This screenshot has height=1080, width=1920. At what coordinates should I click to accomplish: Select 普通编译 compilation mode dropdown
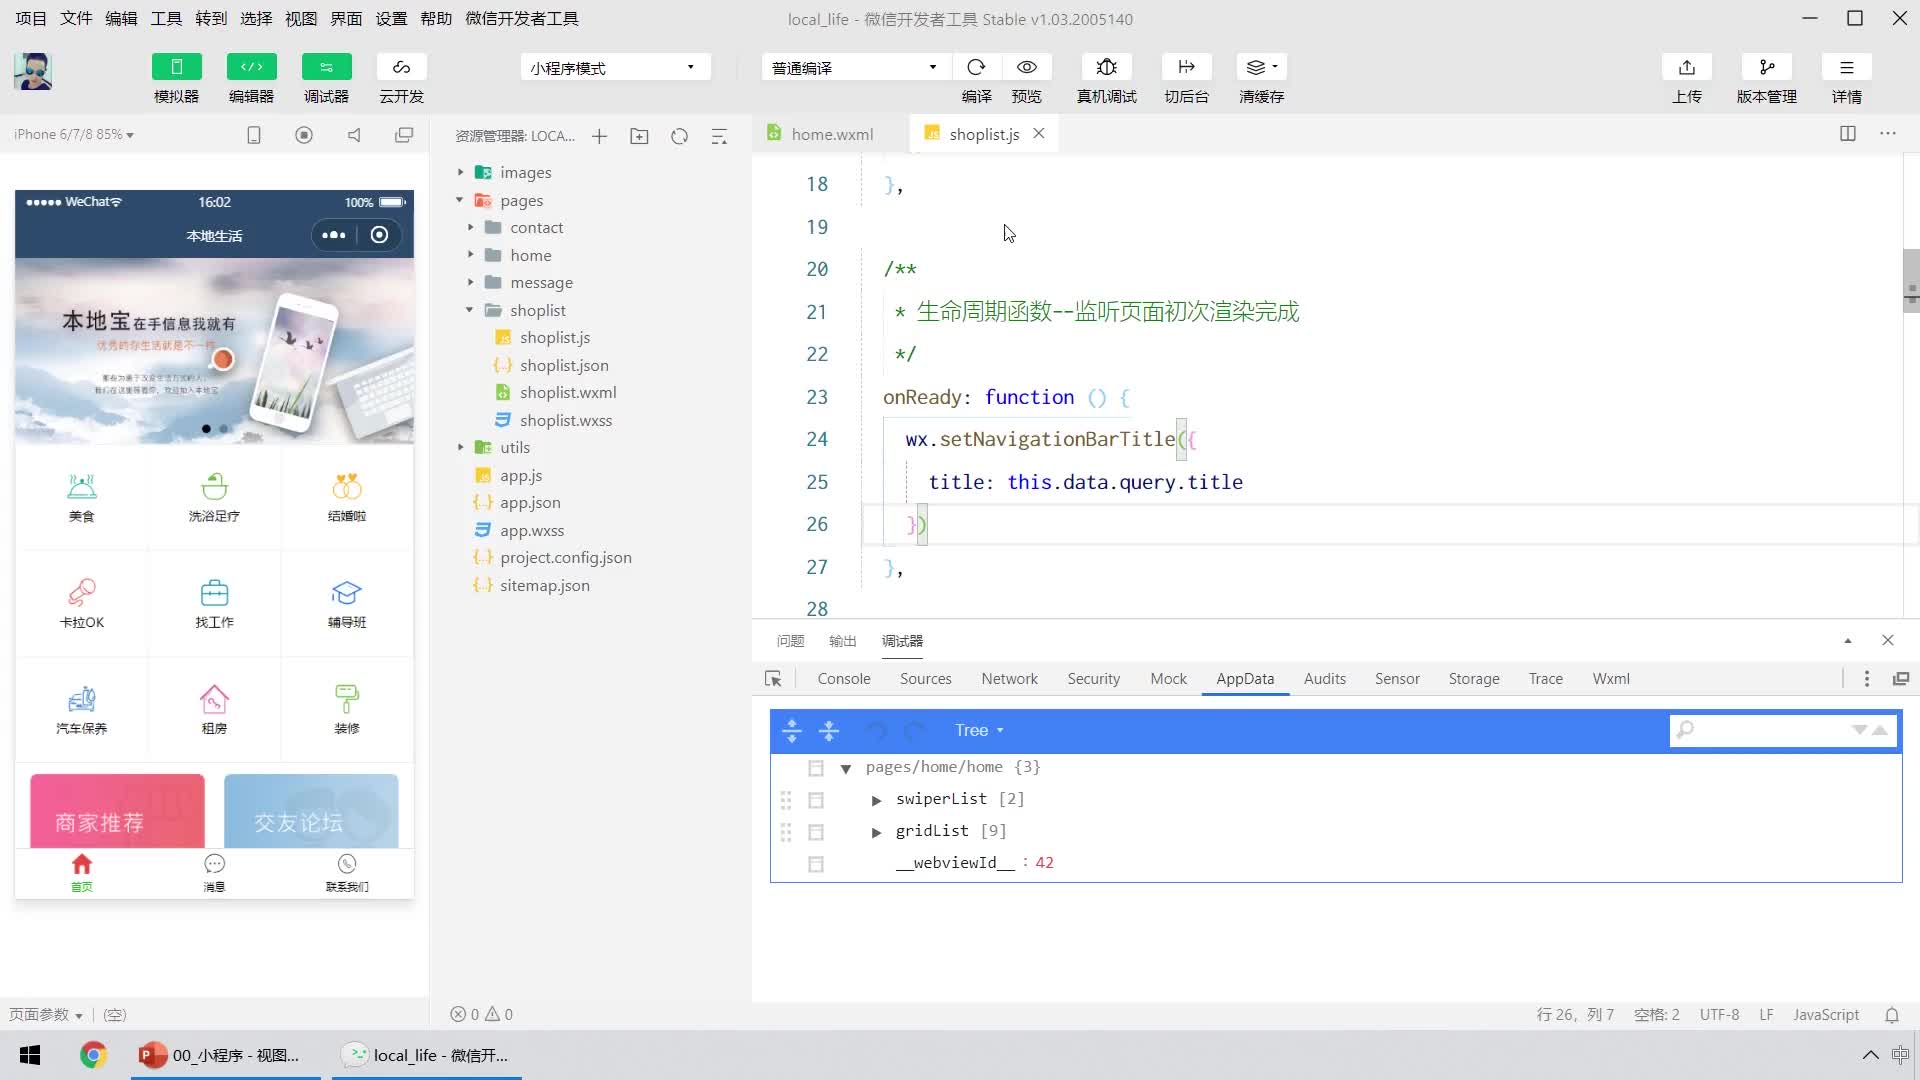[852, 67]
